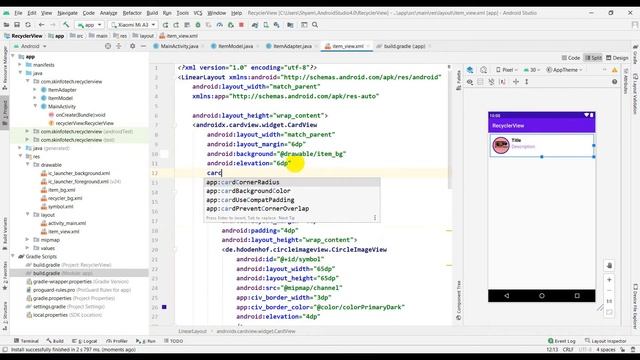
Task: Open the Terminal tool window
Action: tap(26, 341)
